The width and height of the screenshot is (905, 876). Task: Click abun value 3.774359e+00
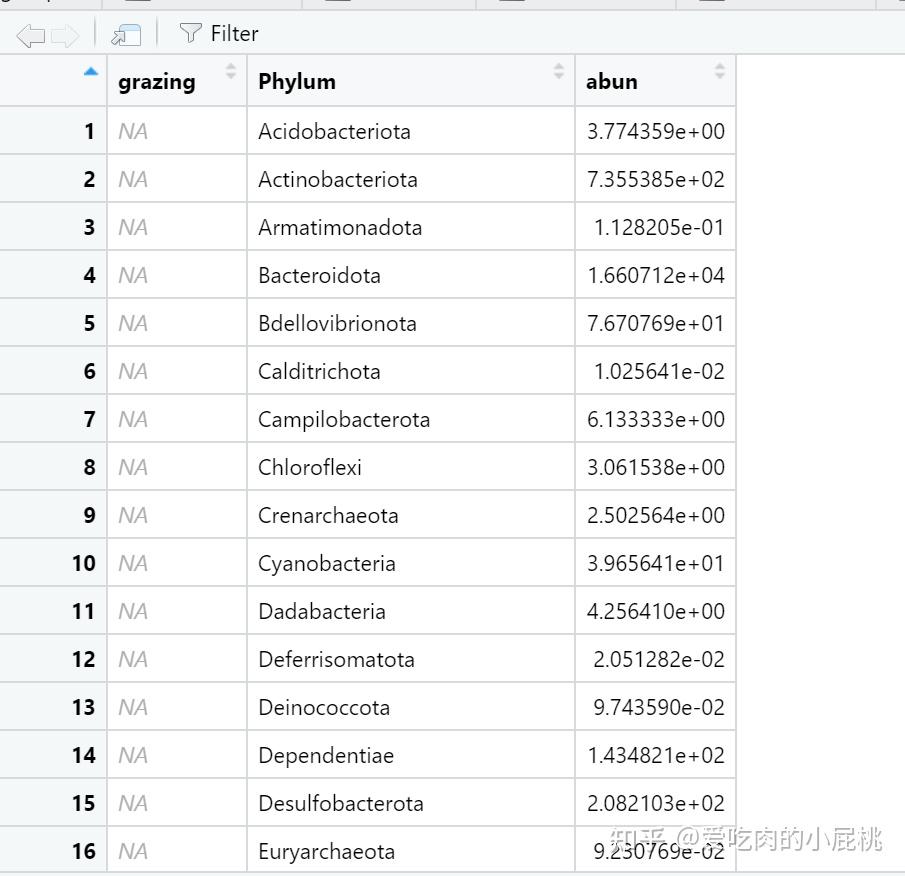click(x=656, y=131)
